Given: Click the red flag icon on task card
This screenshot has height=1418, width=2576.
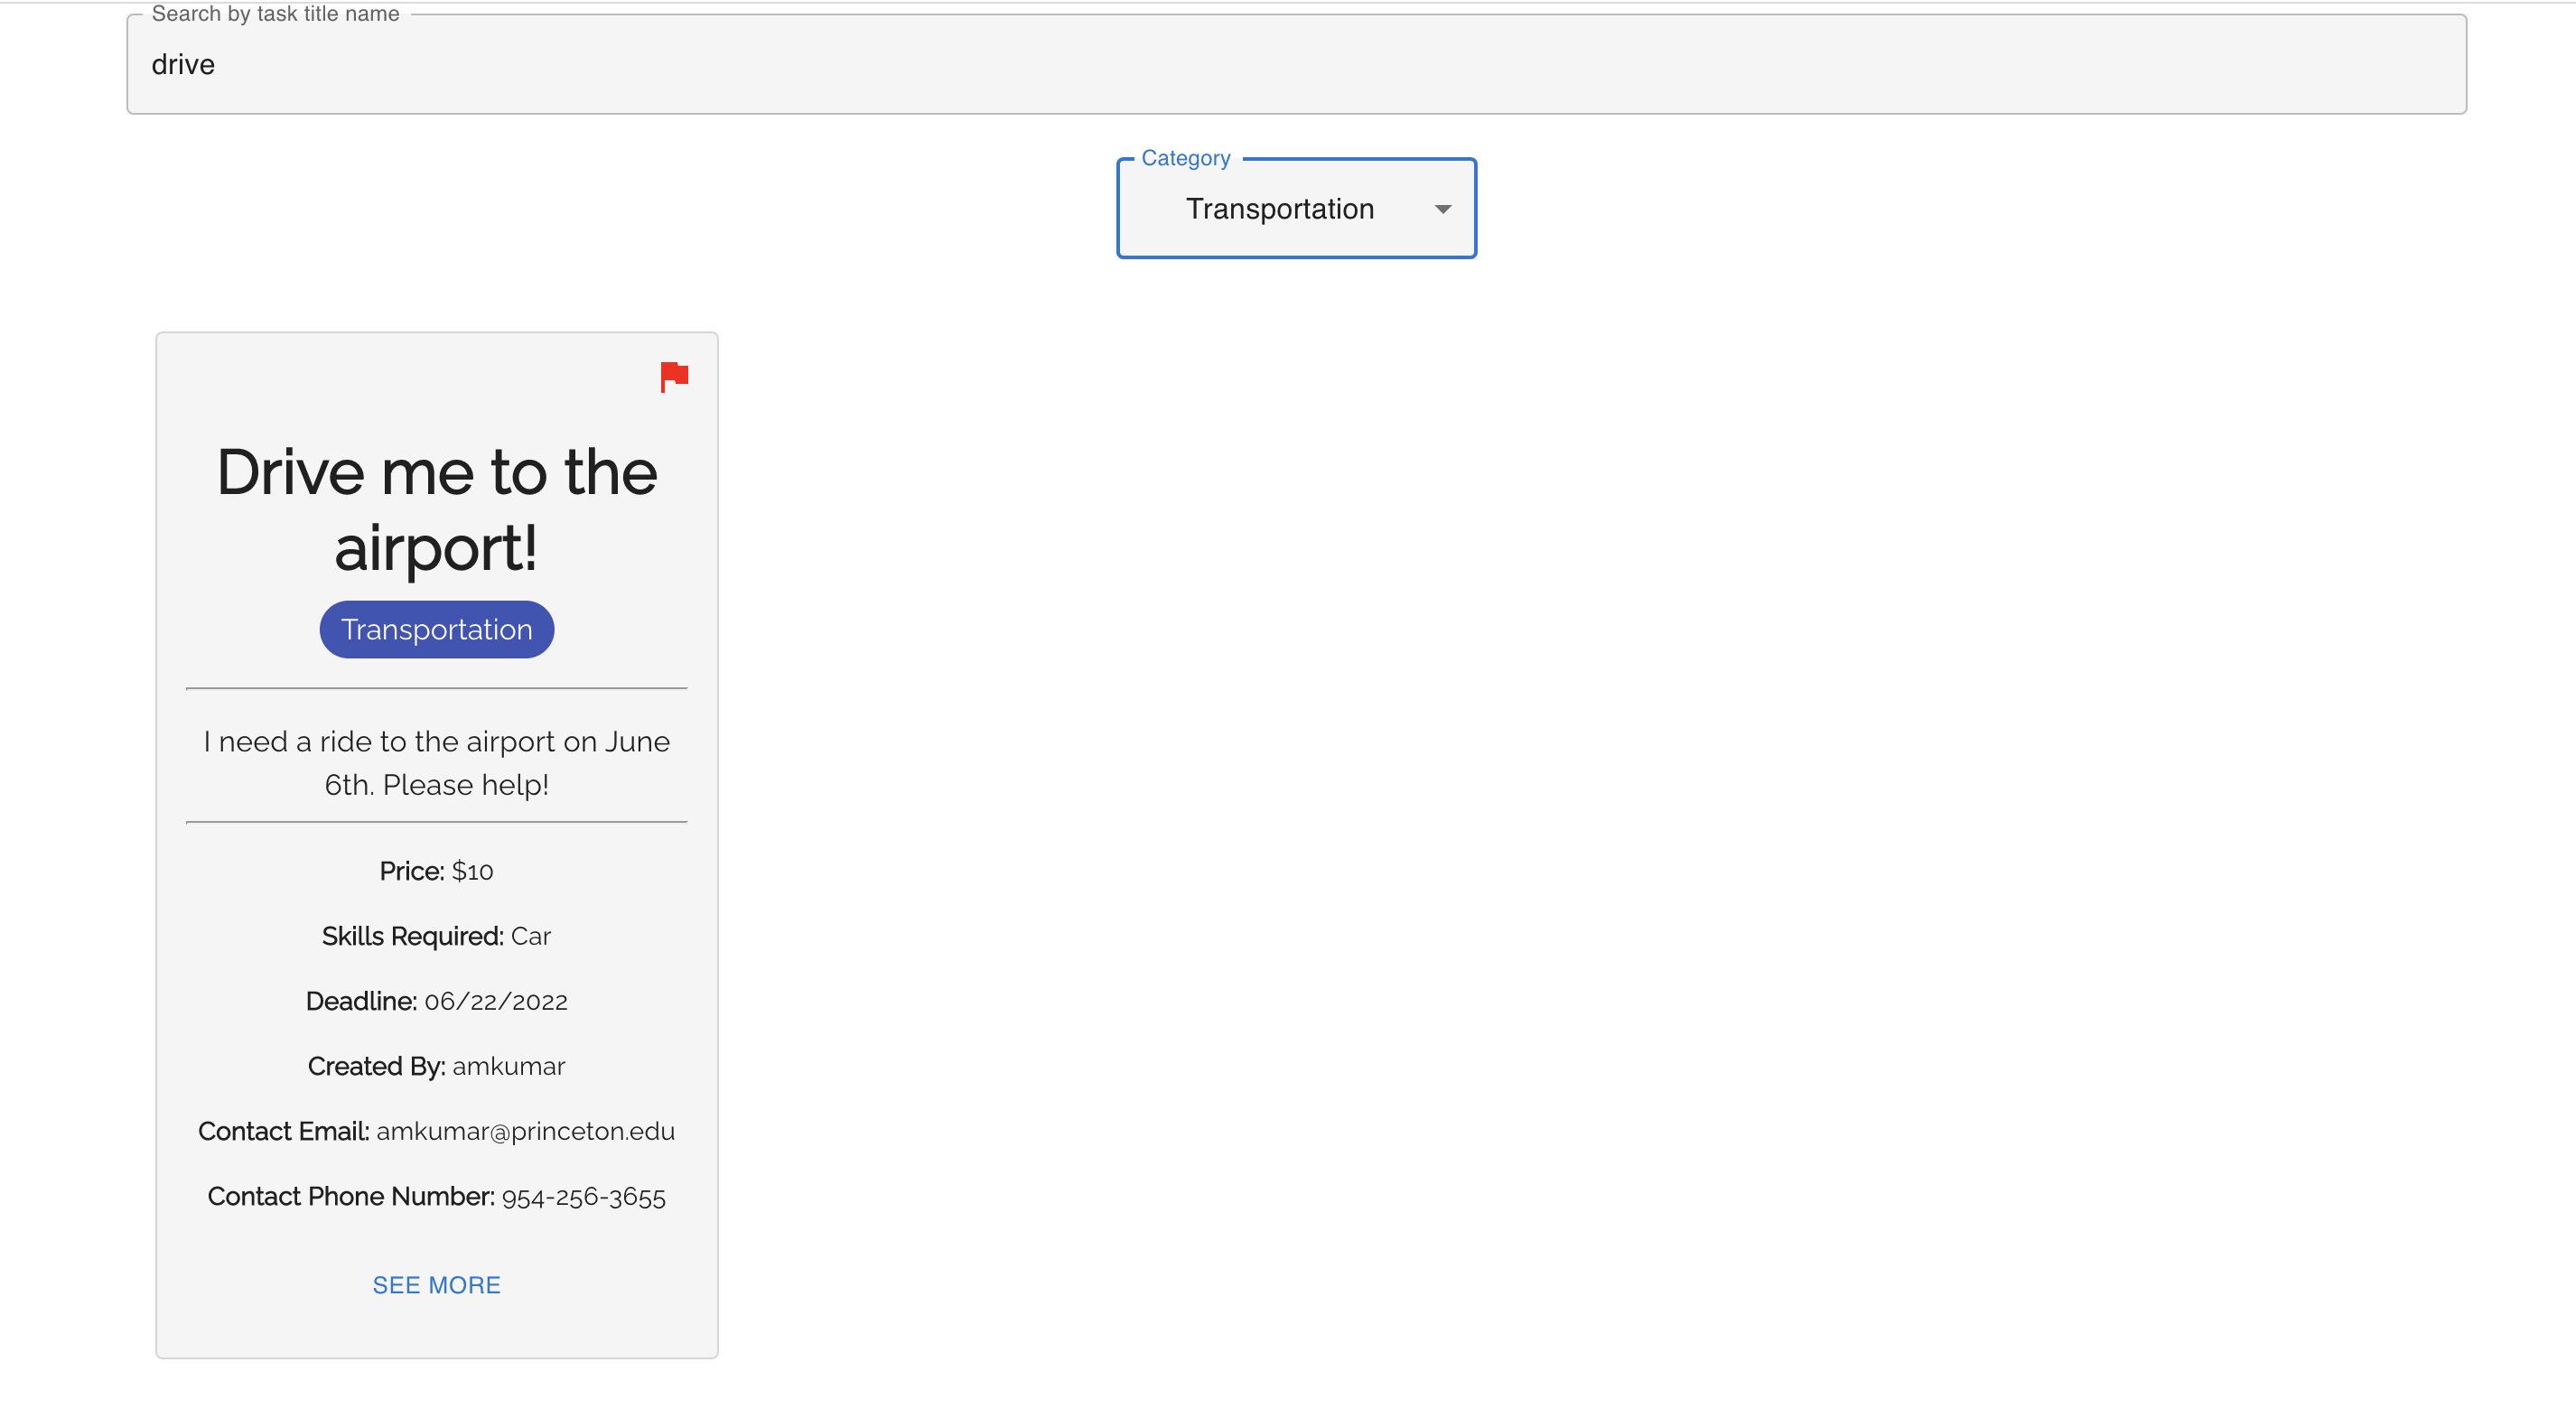Looking at the screenshot, I should click(x=674, y=376).
